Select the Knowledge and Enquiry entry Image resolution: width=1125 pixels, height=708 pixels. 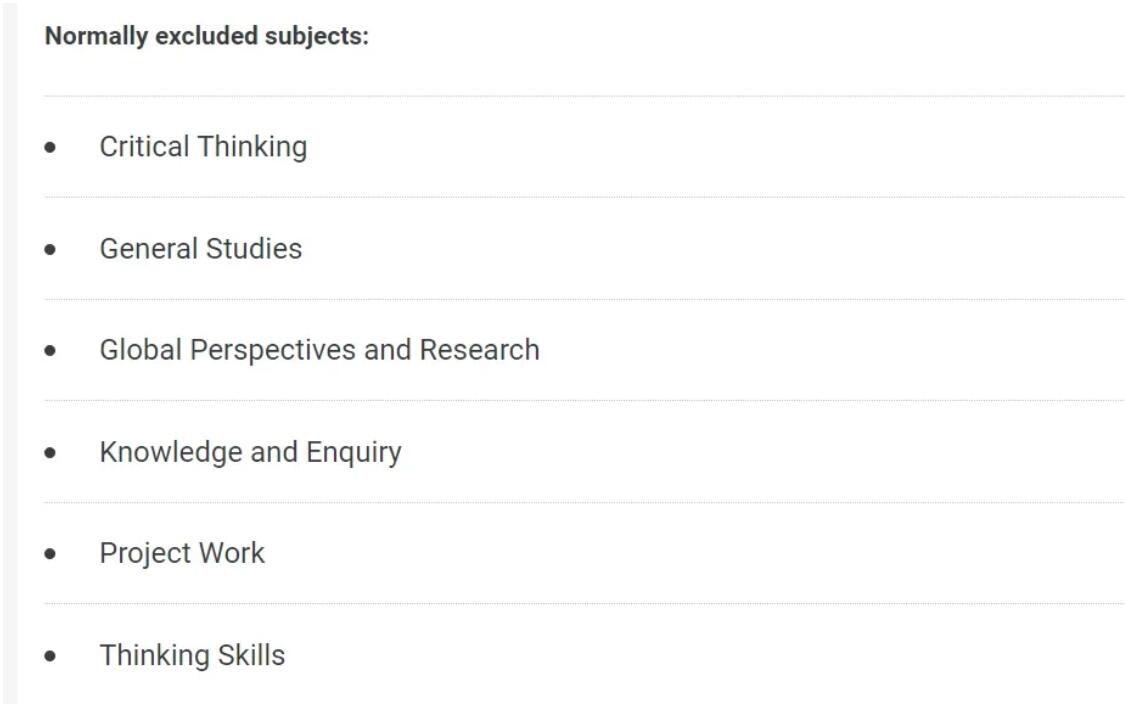[x=250, y=453]
